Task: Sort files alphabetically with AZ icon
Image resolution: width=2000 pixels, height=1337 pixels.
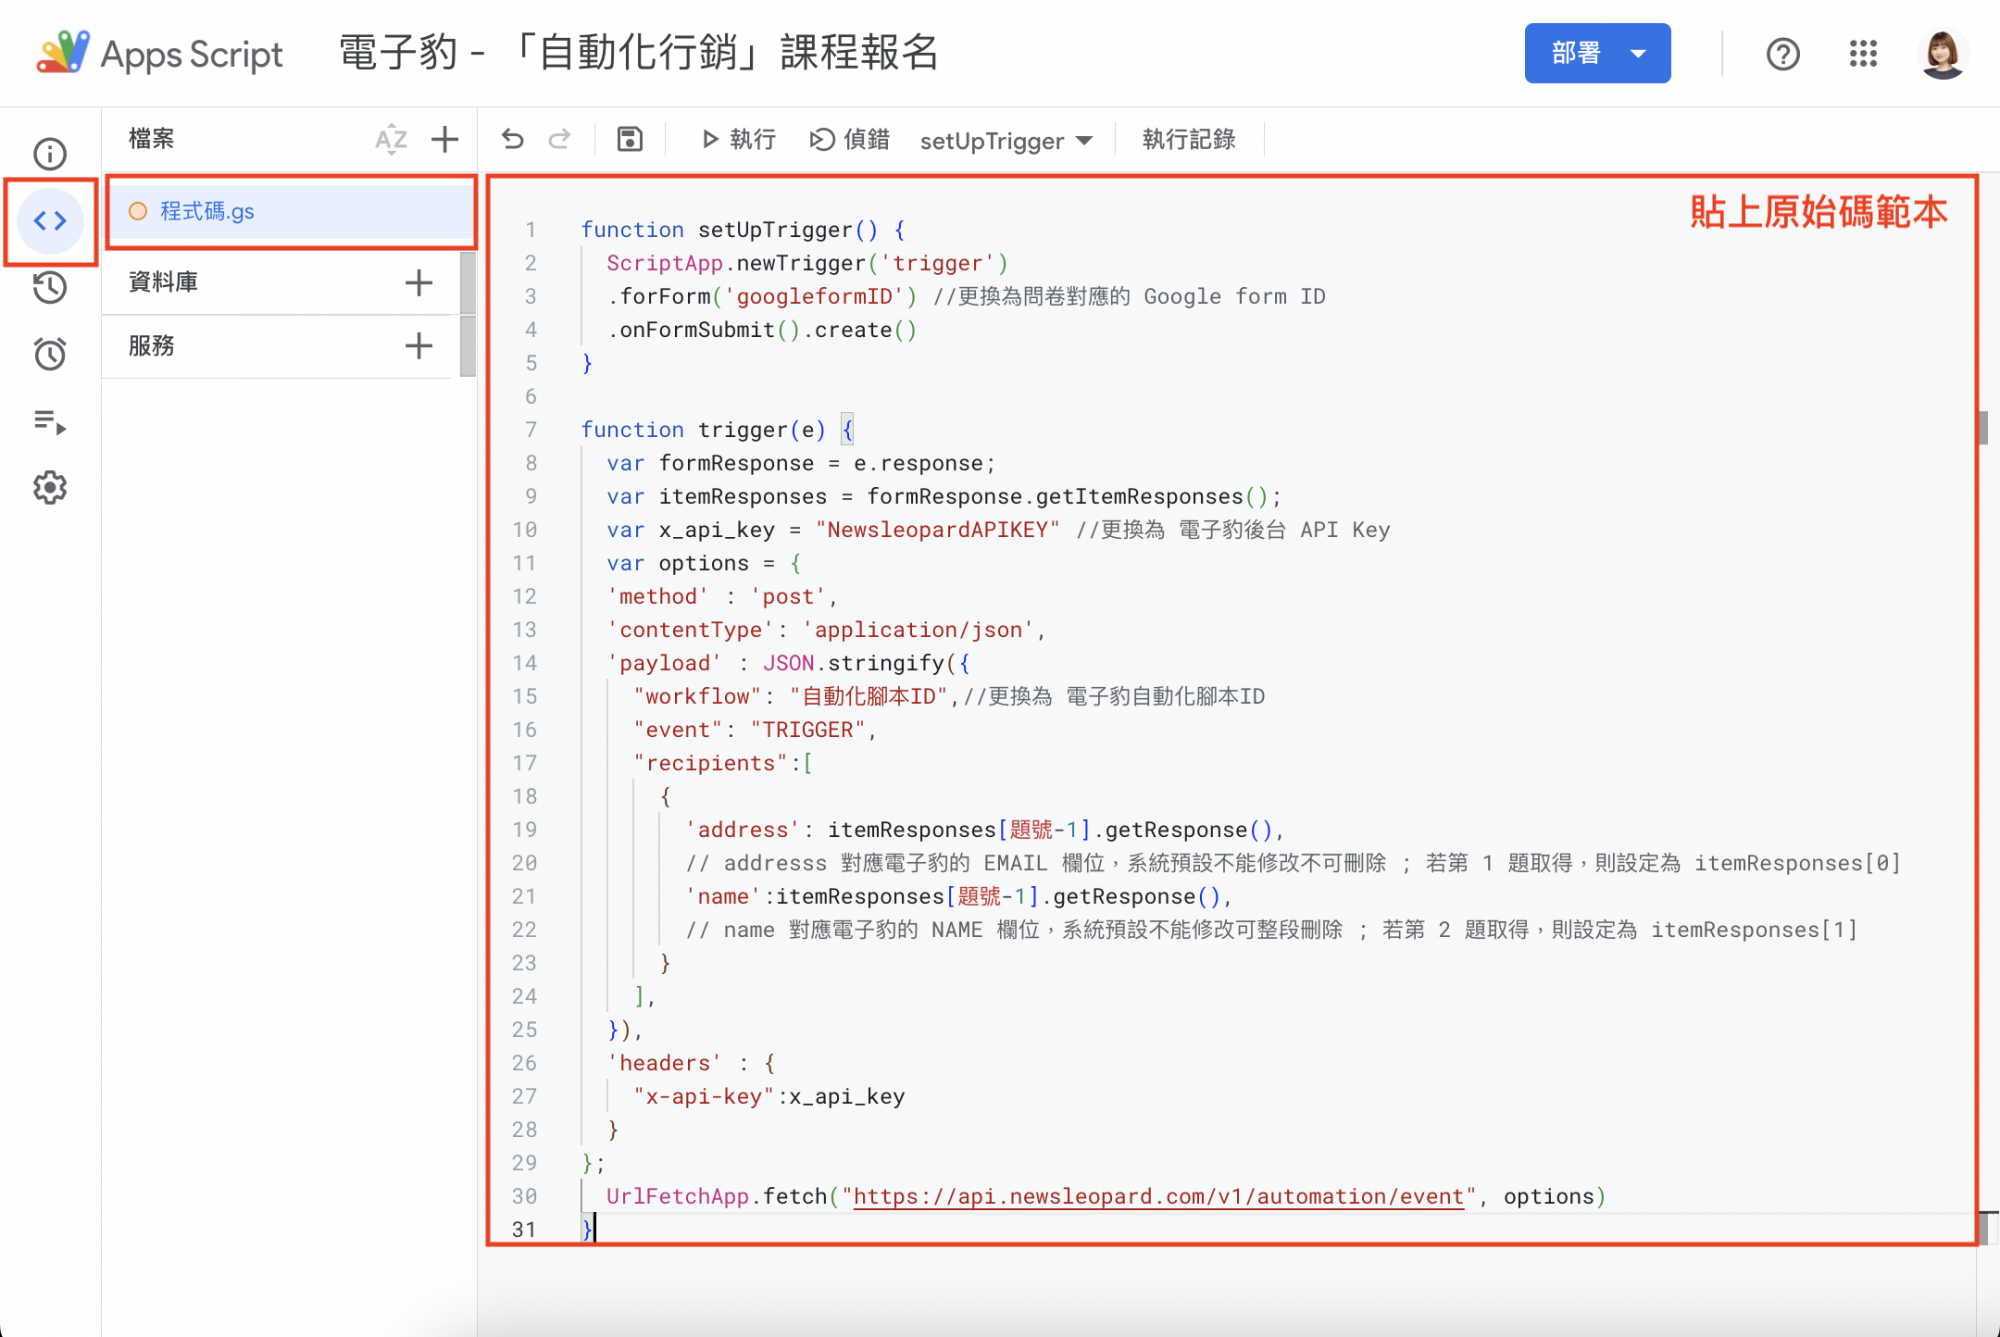Action: (x=391, y=139)
